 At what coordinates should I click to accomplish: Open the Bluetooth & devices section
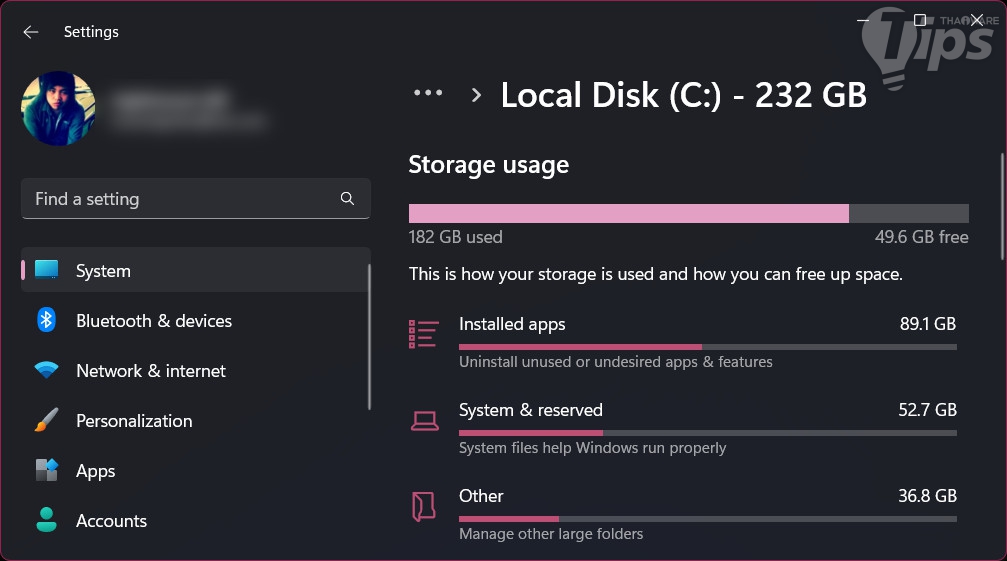coord(154,321)
